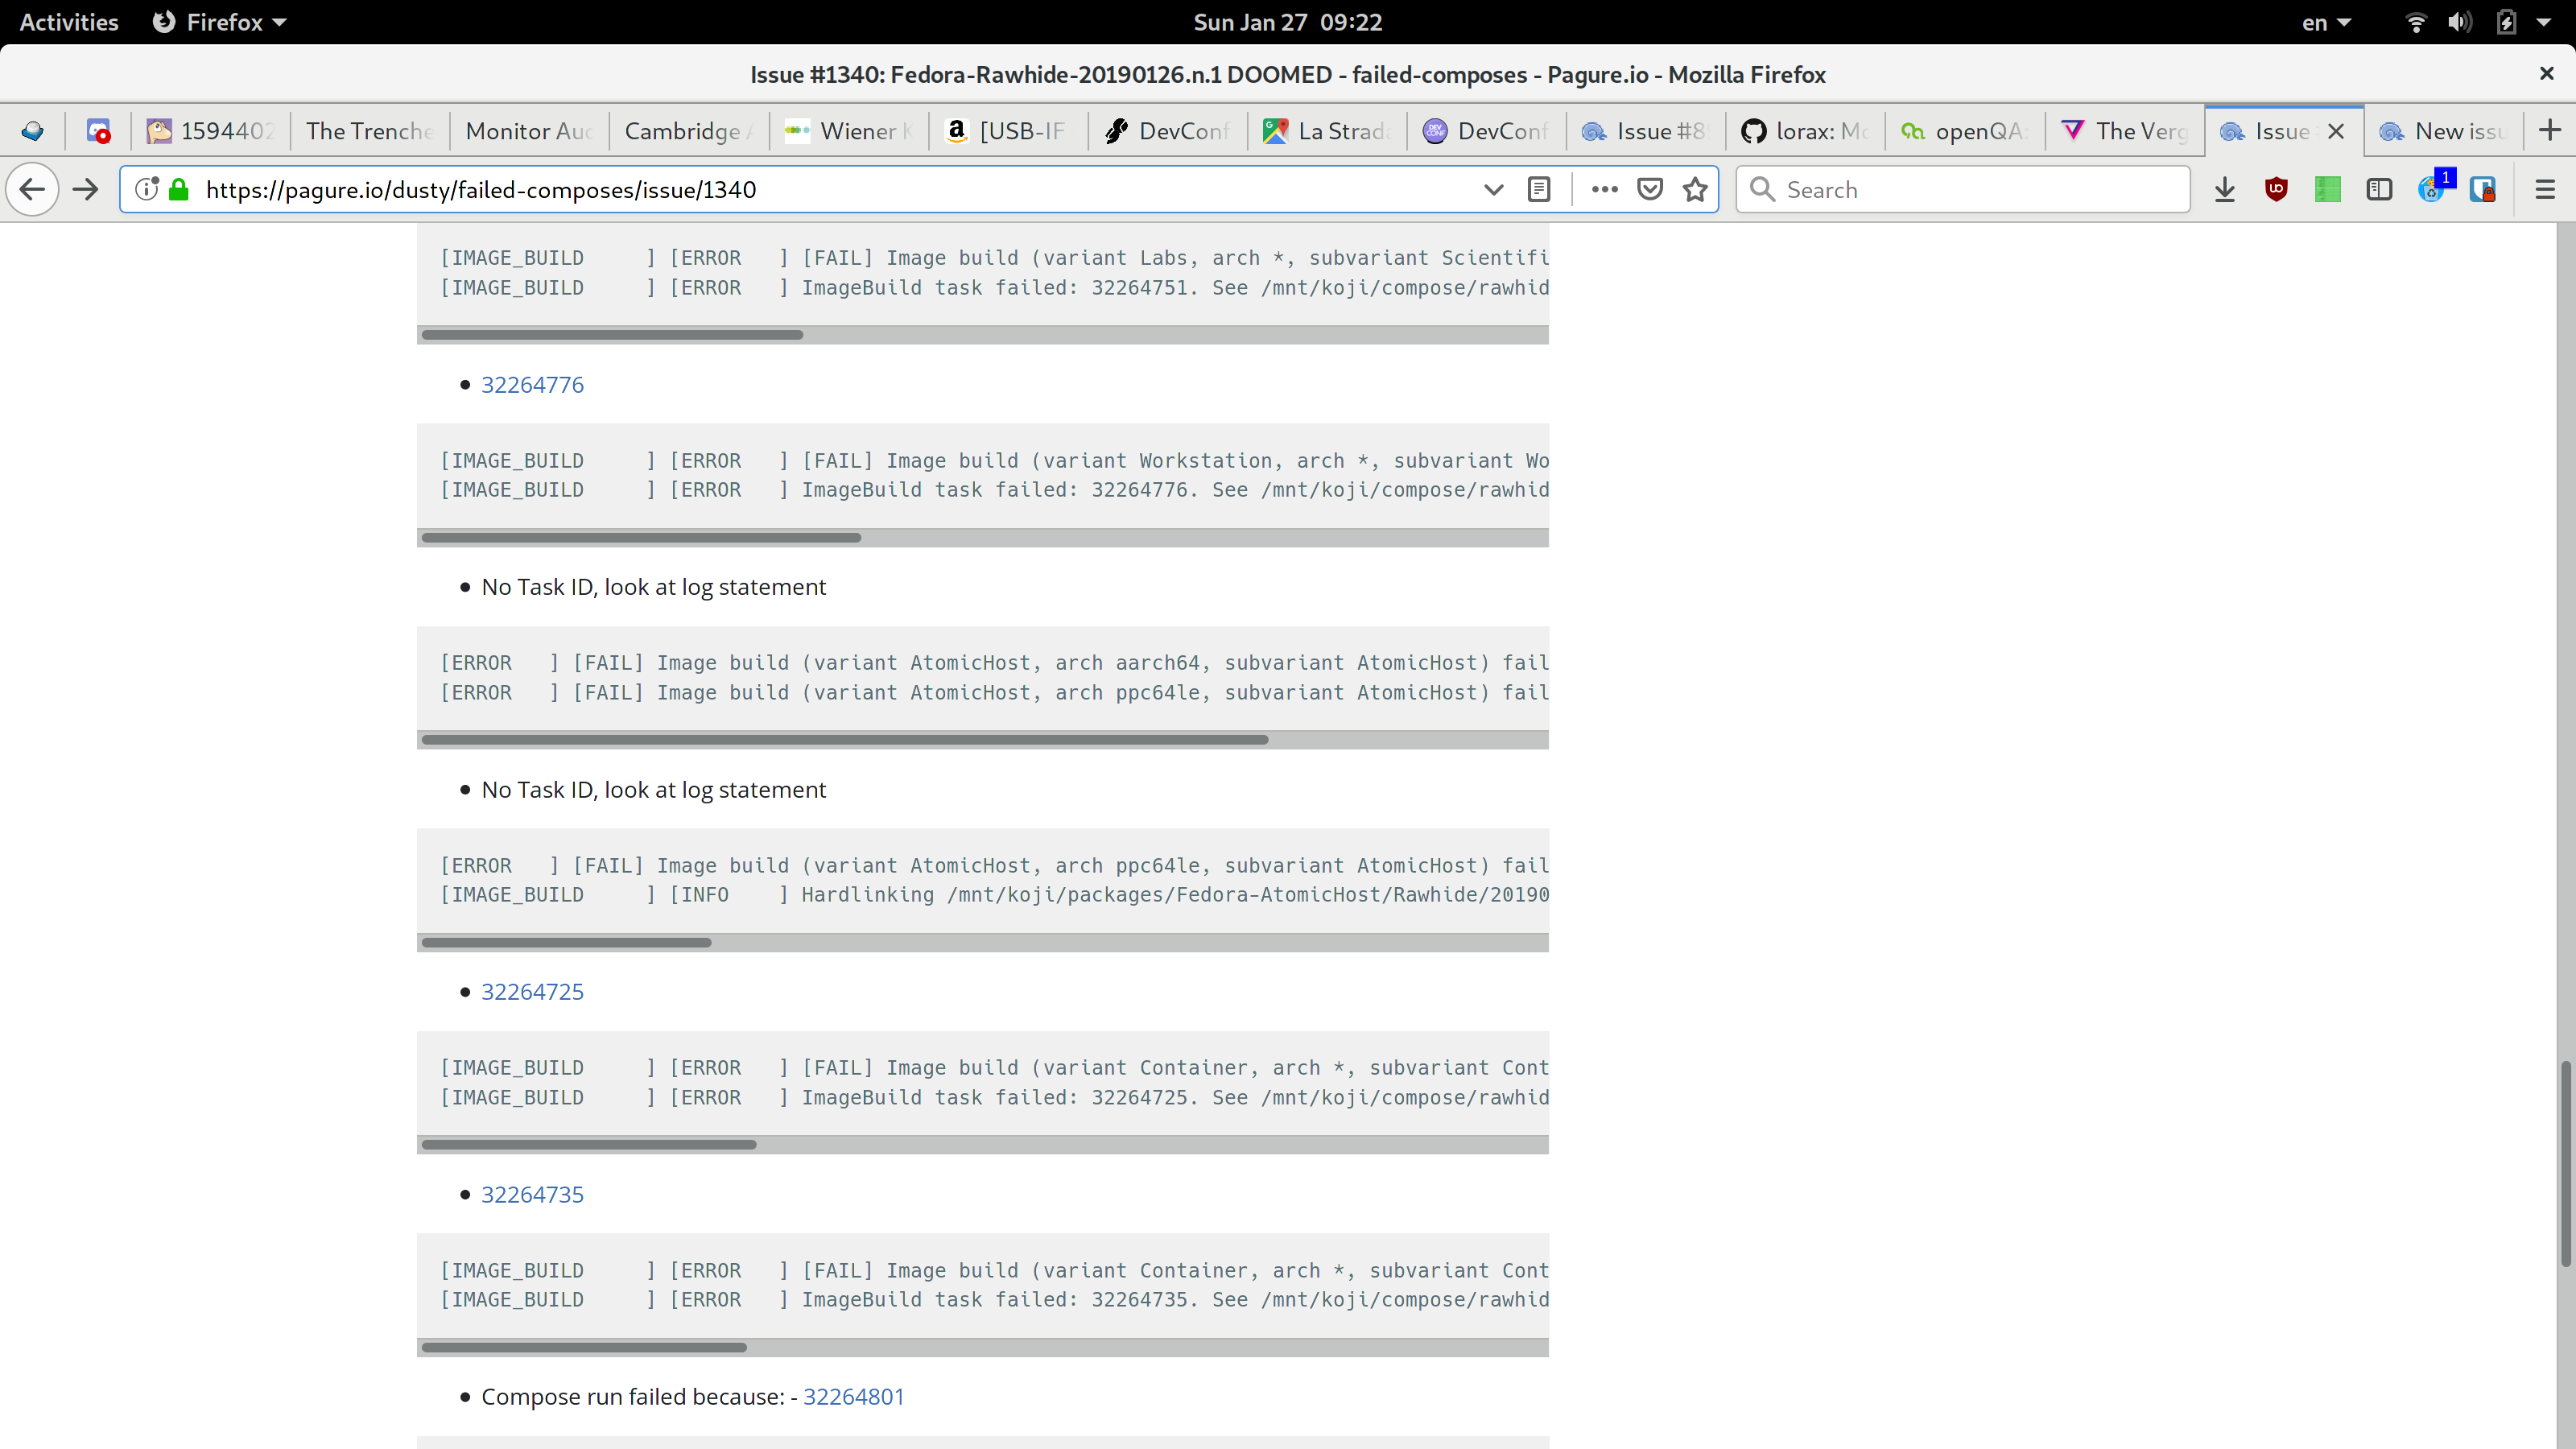Switch to second DevConf tab
The image size is (2576, 1449).
click(x=1487, y=131)
